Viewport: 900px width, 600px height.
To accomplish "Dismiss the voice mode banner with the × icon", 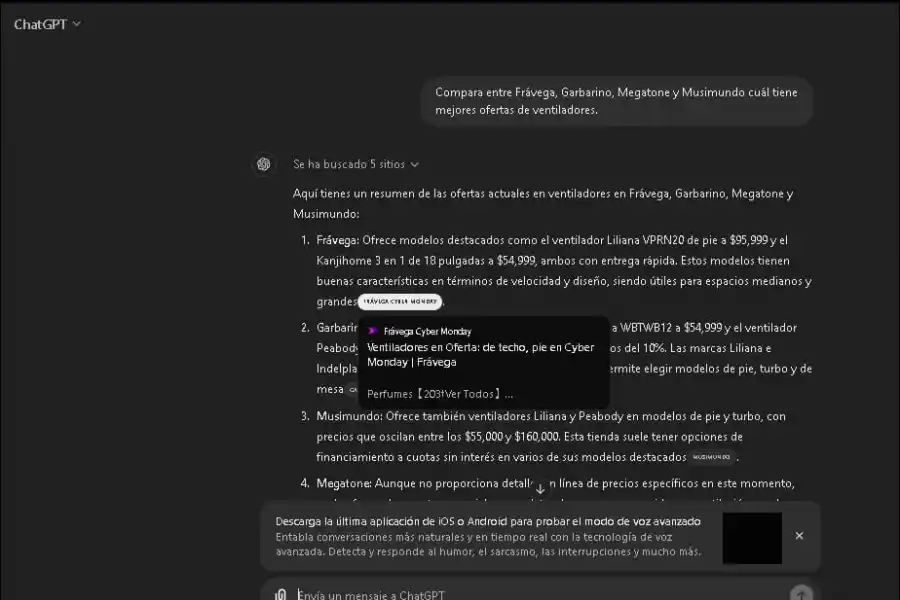I will 799,536.
